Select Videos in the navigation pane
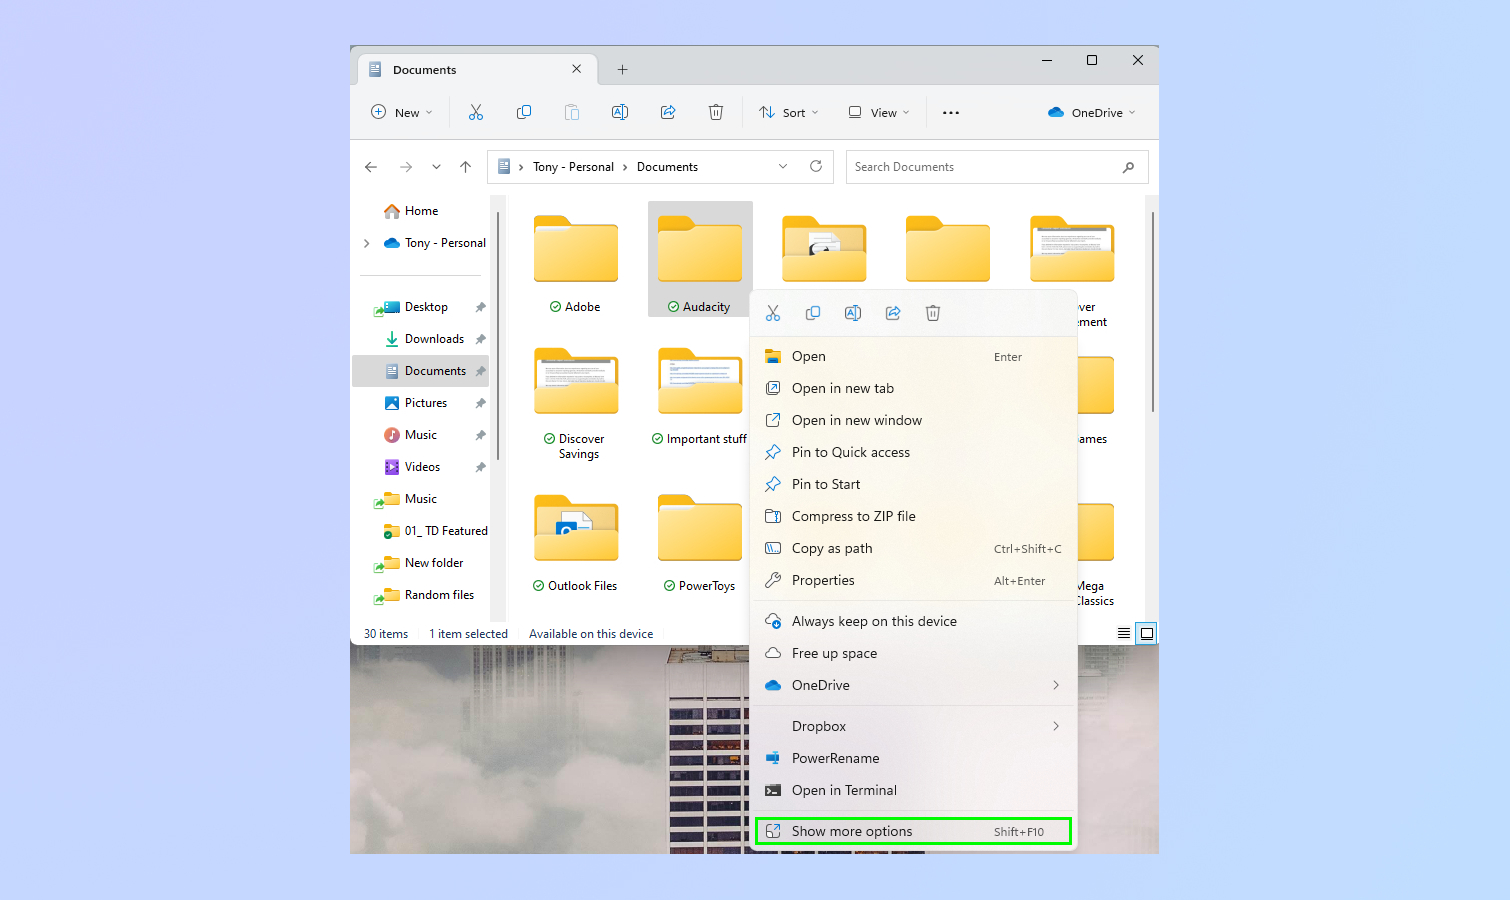Image resolution: width=1510 pixels, height=900 pixels. (421, 467)
